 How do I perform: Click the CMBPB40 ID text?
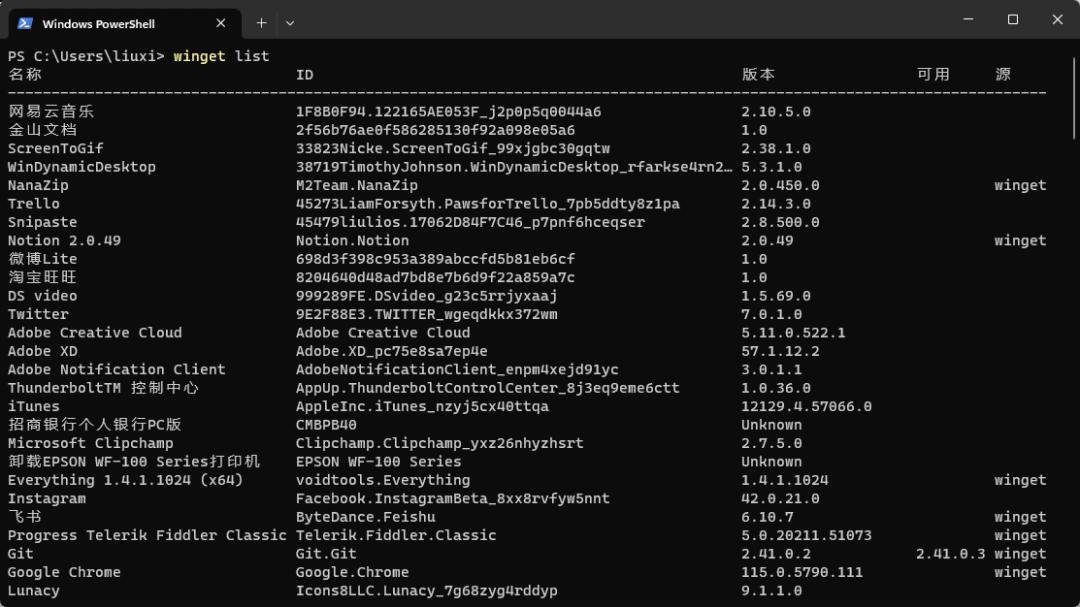tap(326, 424)
